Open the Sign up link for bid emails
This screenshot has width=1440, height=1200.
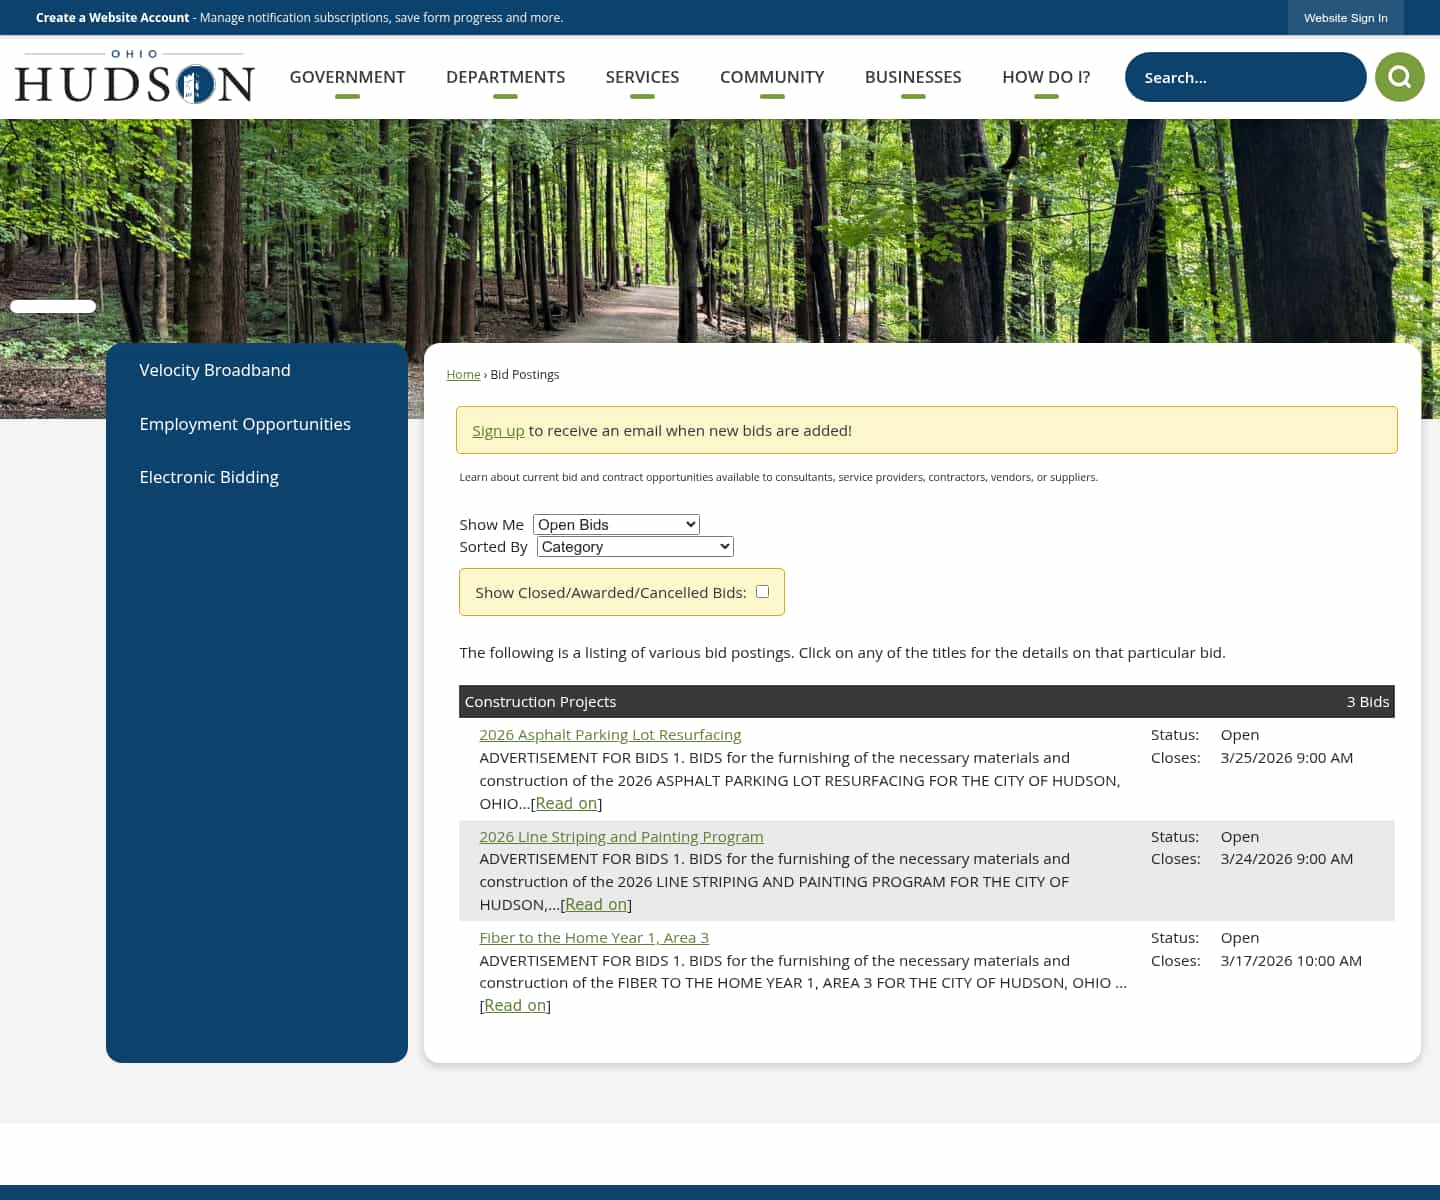(x=498, y=430)
